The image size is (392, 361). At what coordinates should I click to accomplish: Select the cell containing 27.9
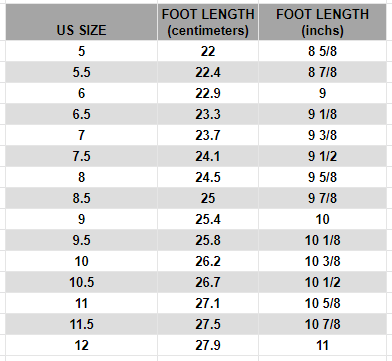[208, 345]
